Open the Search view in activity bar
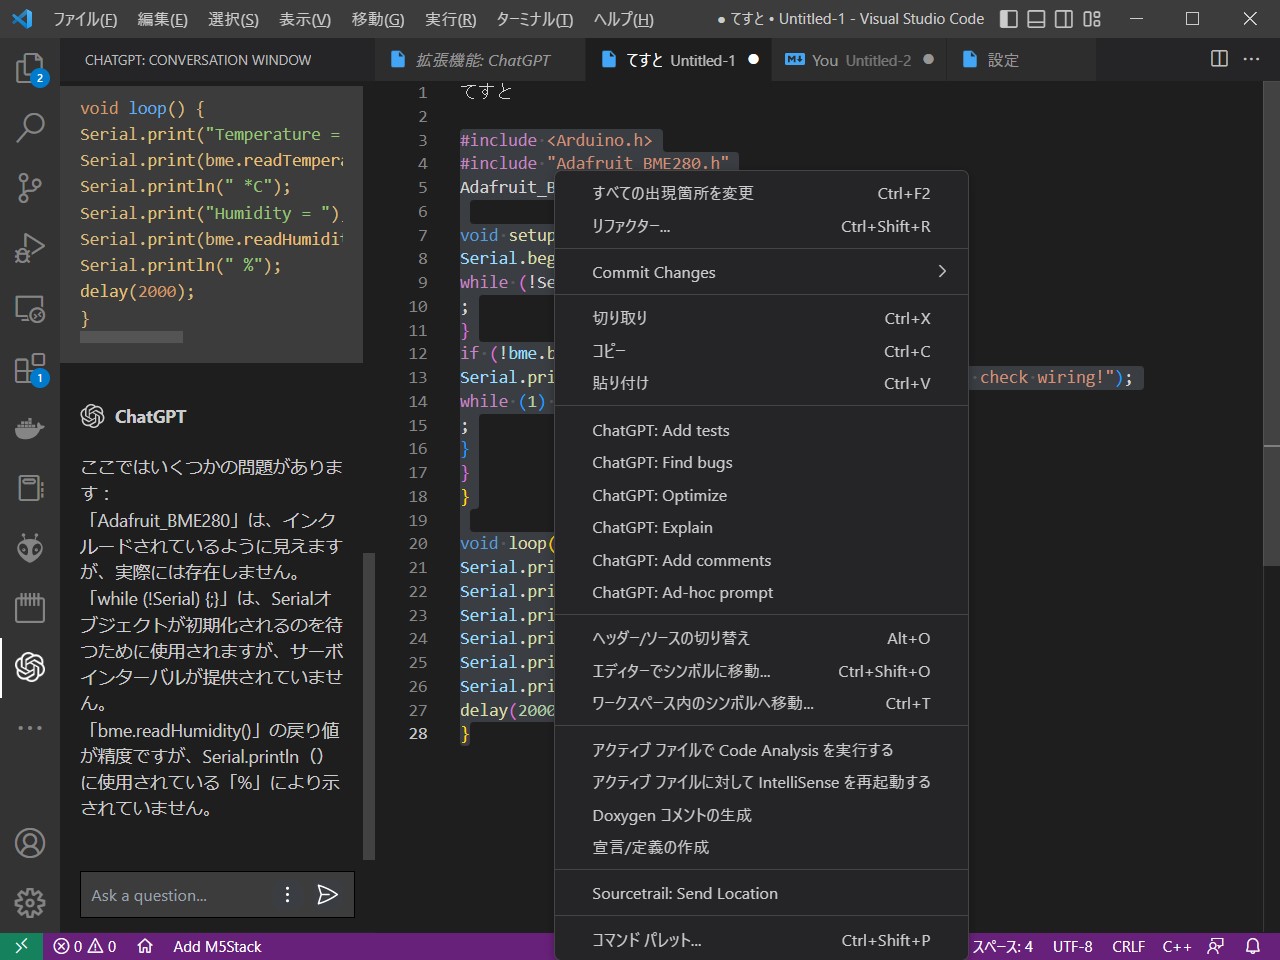 pos(30,127)
